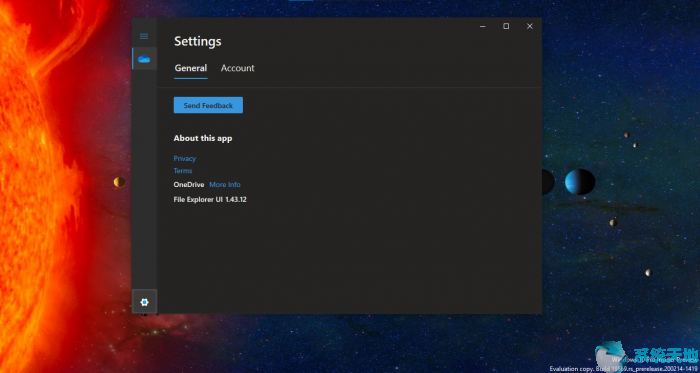Screen dimensions: 700x373
Task: Minimize the Settings window
Action: (x=483, y=26)
